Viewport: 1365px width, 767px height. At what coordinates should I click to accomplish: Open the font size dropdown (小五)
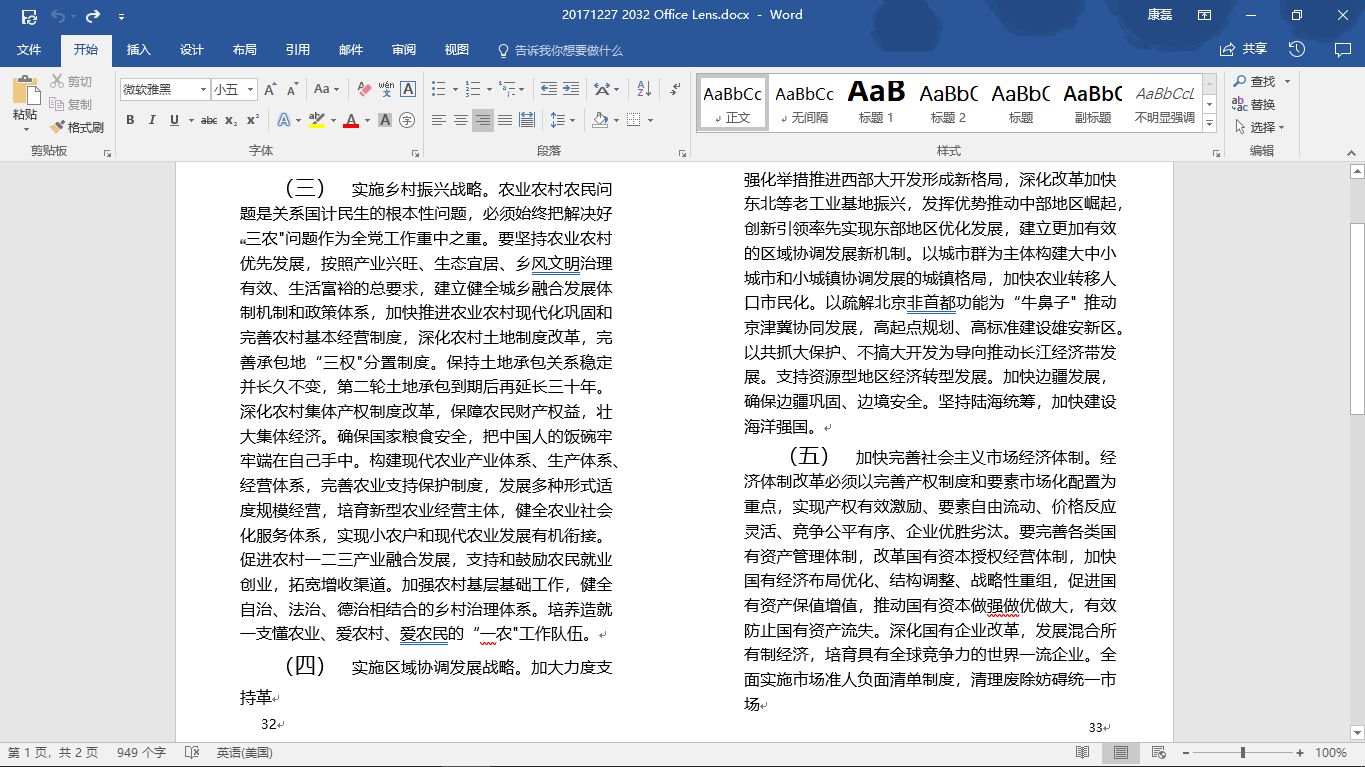tap(250, 89)
